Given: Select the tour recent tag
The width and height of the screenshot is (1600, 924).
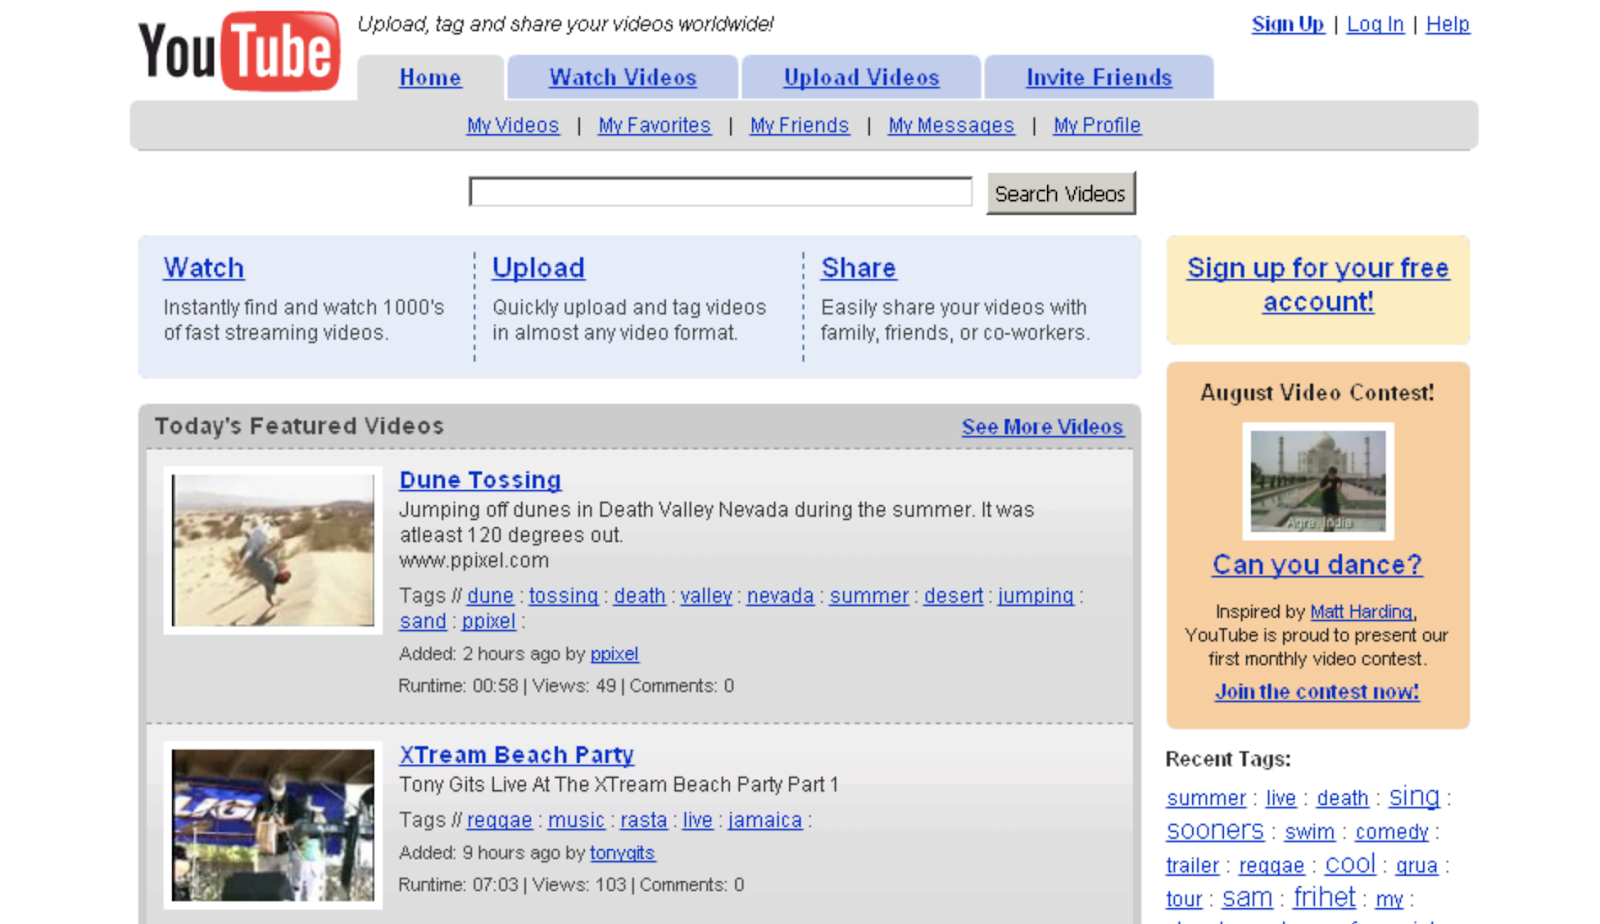Looking at the screenshot, I should tap(1184, 900).
